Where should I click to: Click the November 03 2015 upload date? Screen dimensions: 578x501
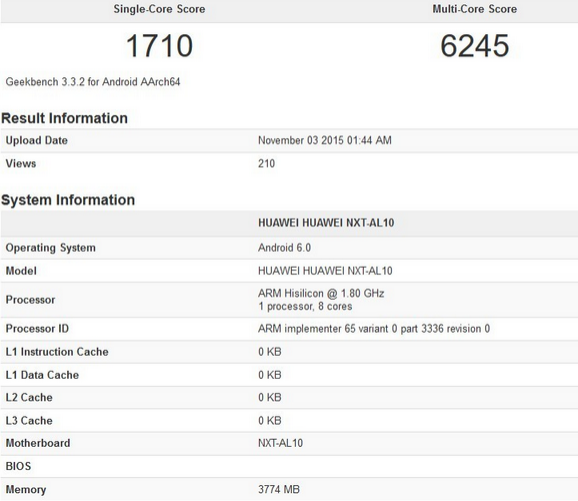click(325, 140)
